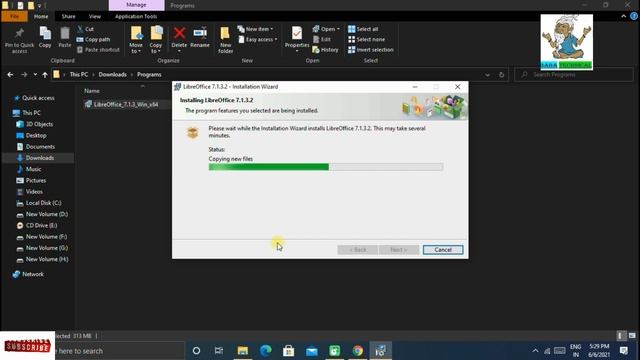
Task: Open Mail app from taskbar
Action: pos(312,351)
